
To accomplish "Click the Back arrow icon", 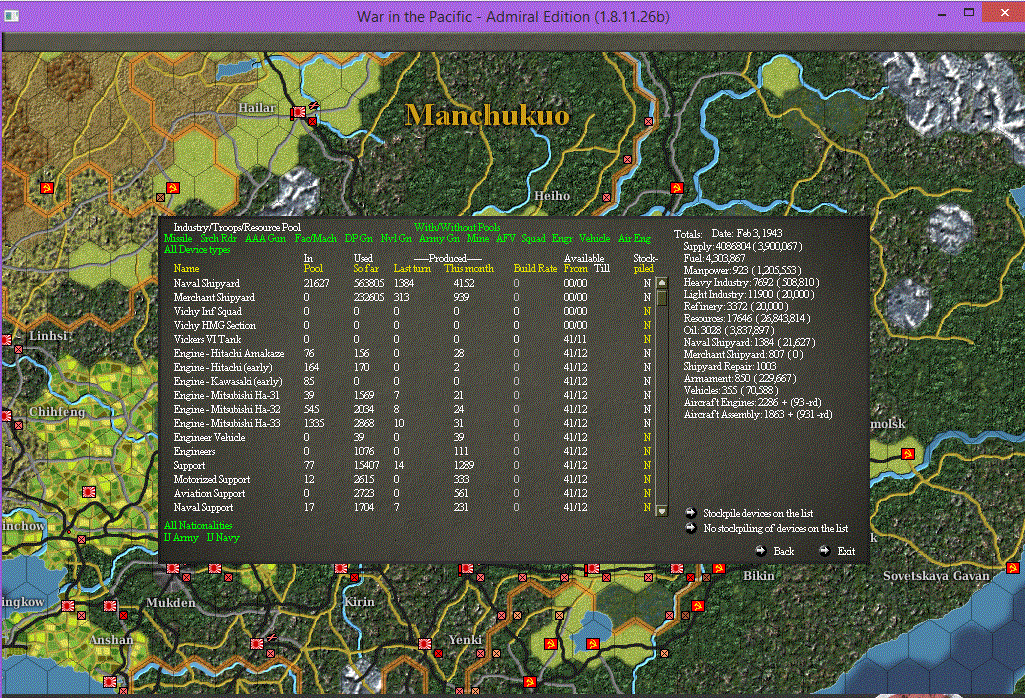I will click(760, 551).
